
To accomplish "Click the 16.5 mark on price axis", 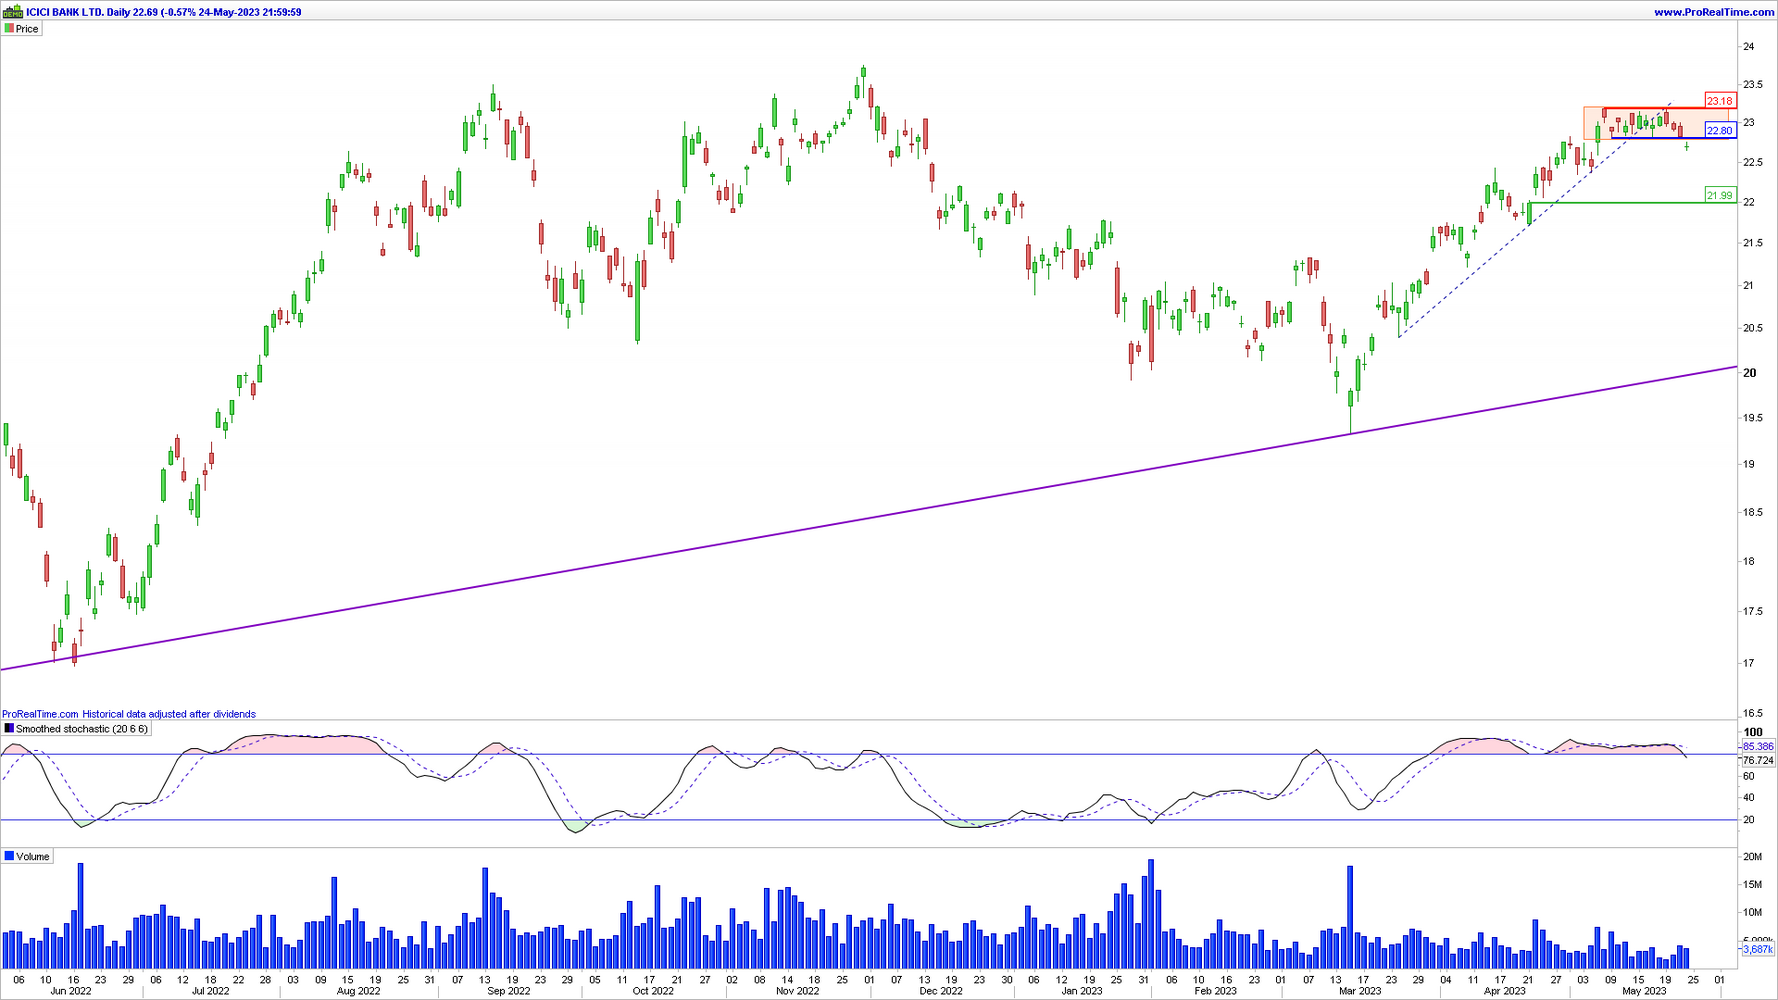I will pyautogui.click(x=1753, y=714).
